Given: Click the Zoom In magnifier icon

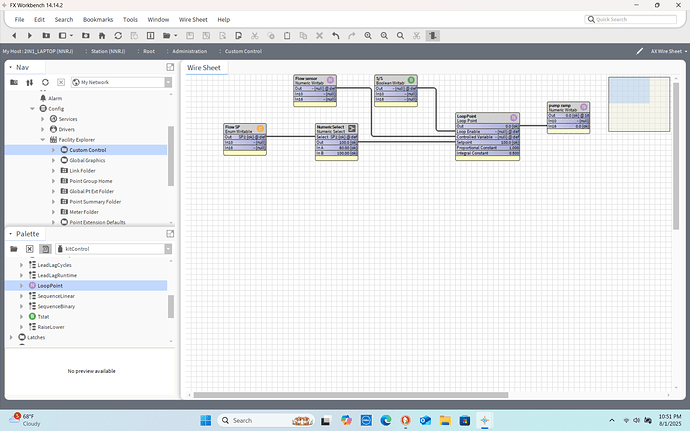Looking at the screenshot, I should [369, 36].
